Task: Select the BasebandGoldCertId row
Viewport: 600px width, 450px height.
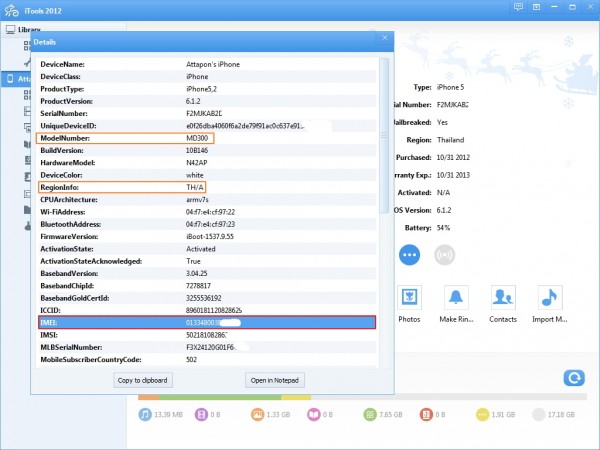Action: pos(207,298)
